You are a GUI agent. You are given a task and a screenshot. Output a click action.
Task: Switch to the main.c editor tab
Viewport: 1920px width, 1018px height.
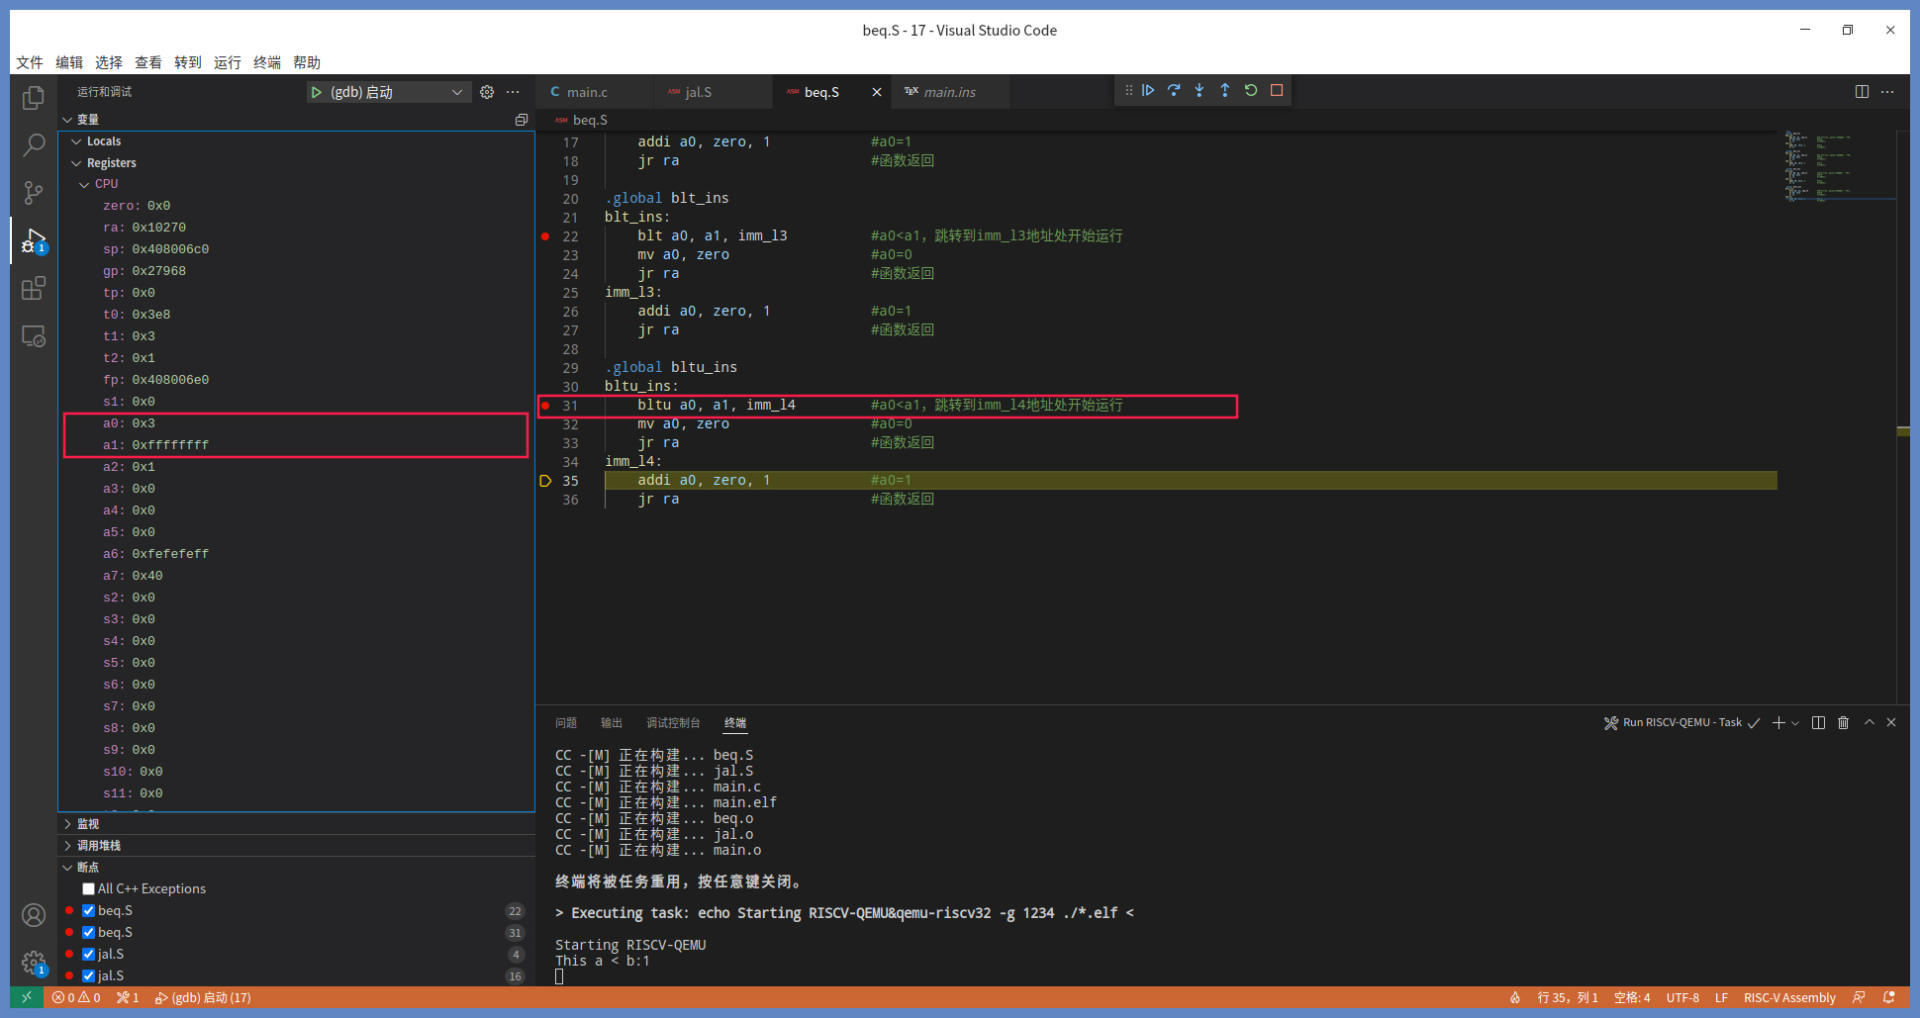point(586,92)
